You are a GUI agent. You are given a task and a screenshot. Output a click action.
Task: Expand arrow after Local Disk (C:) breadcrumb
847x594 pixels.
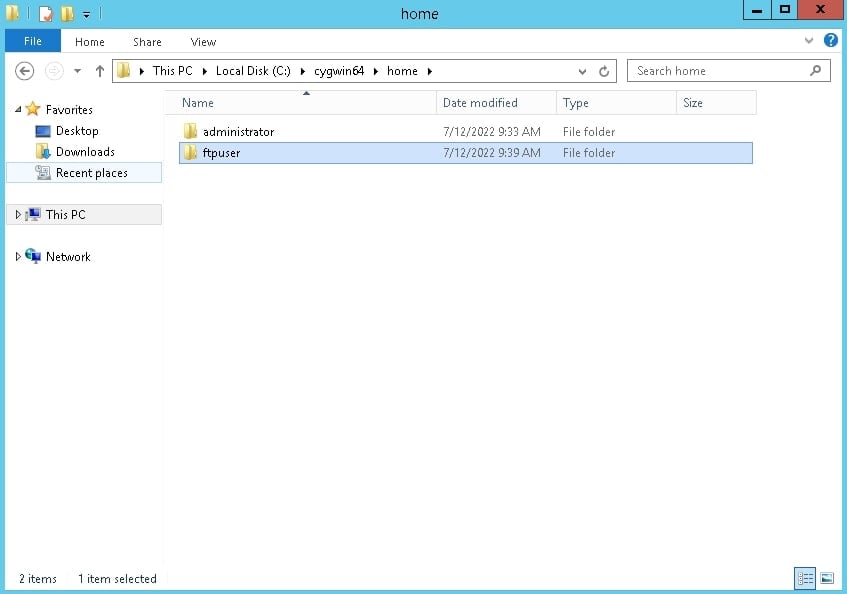(302, 71)
